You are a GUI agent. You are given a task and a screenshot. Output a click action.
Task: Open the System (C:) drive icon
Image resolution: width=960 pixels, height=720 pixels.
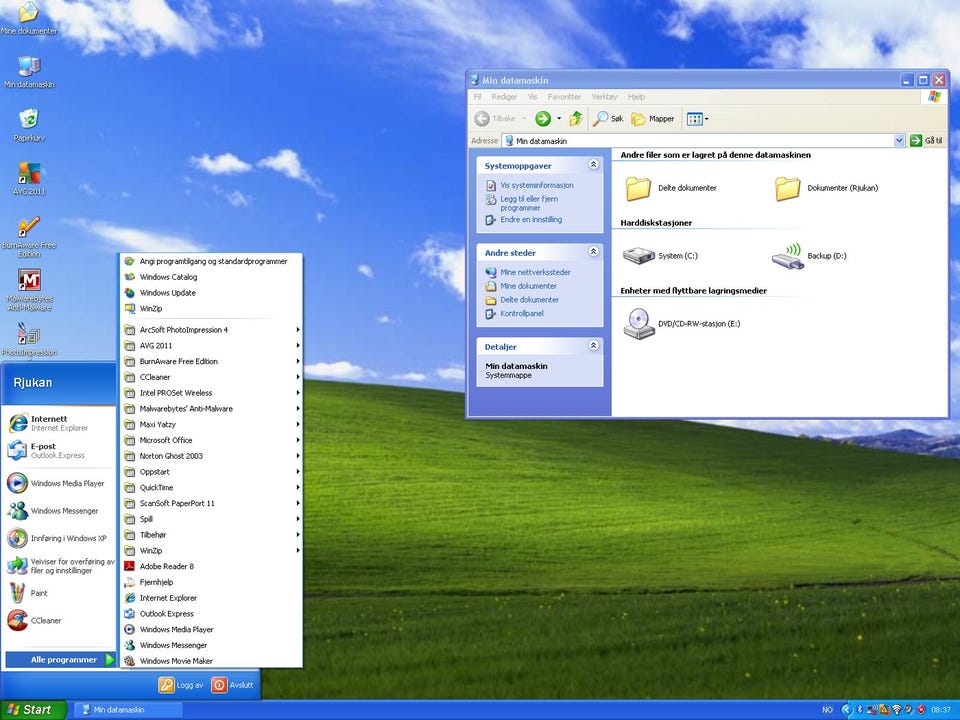pos(638,256)
